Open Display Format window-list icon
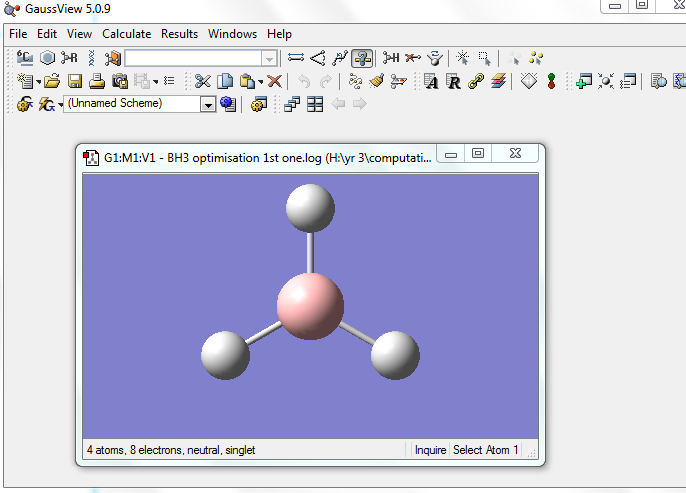686x493 pixels. coord(628,81)
